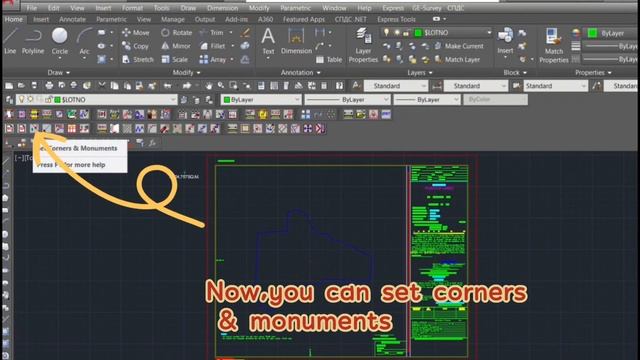This screenshot has height=360, width=640.
Task: Select the Arc tool
Action: [84, 41]
